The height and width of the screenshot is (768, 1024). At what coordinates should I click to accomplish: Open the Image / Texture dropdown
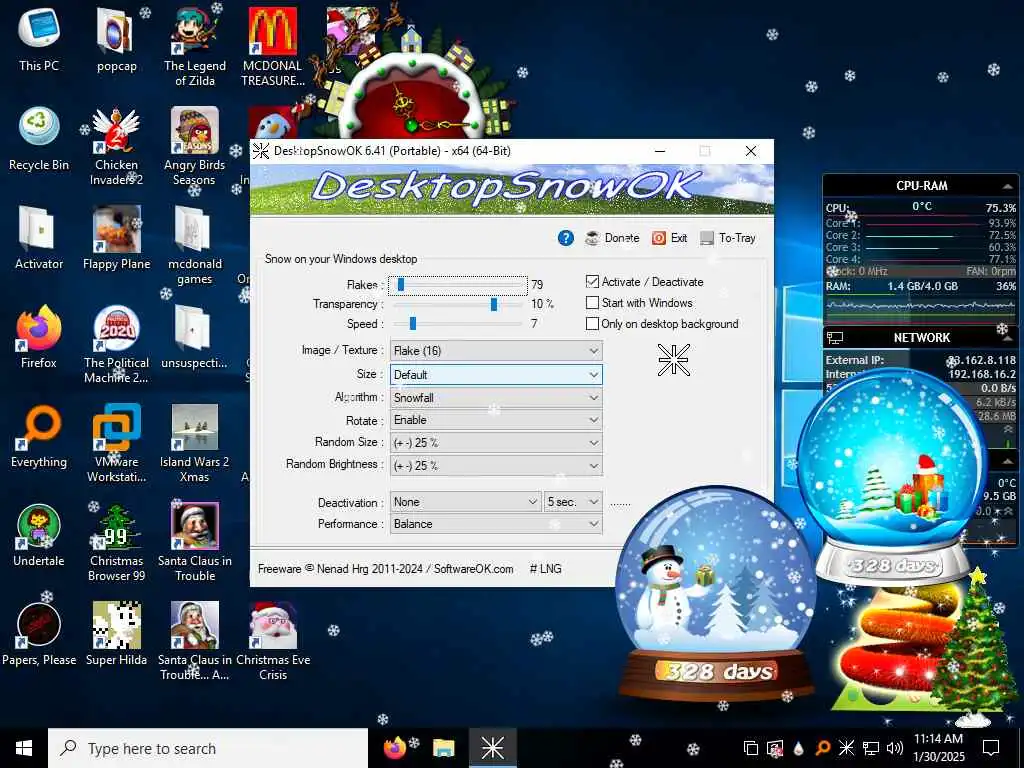click(496, 351)
